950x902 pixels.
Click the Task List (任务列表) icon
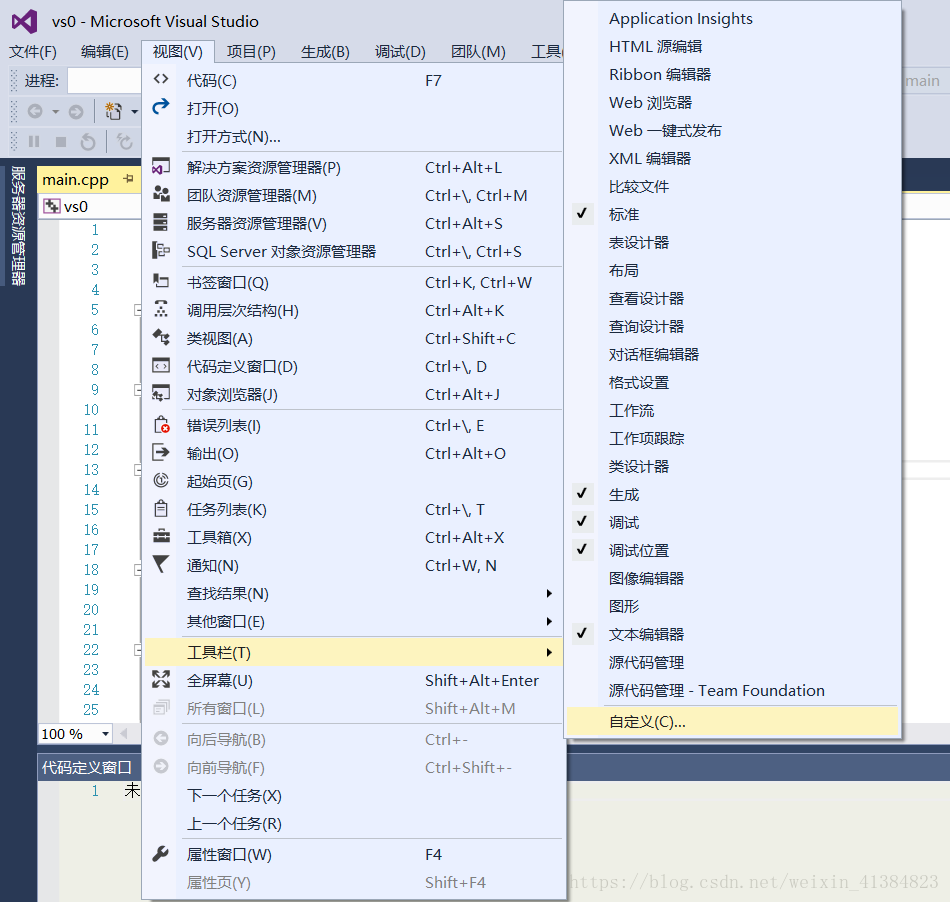pos(161,508)
